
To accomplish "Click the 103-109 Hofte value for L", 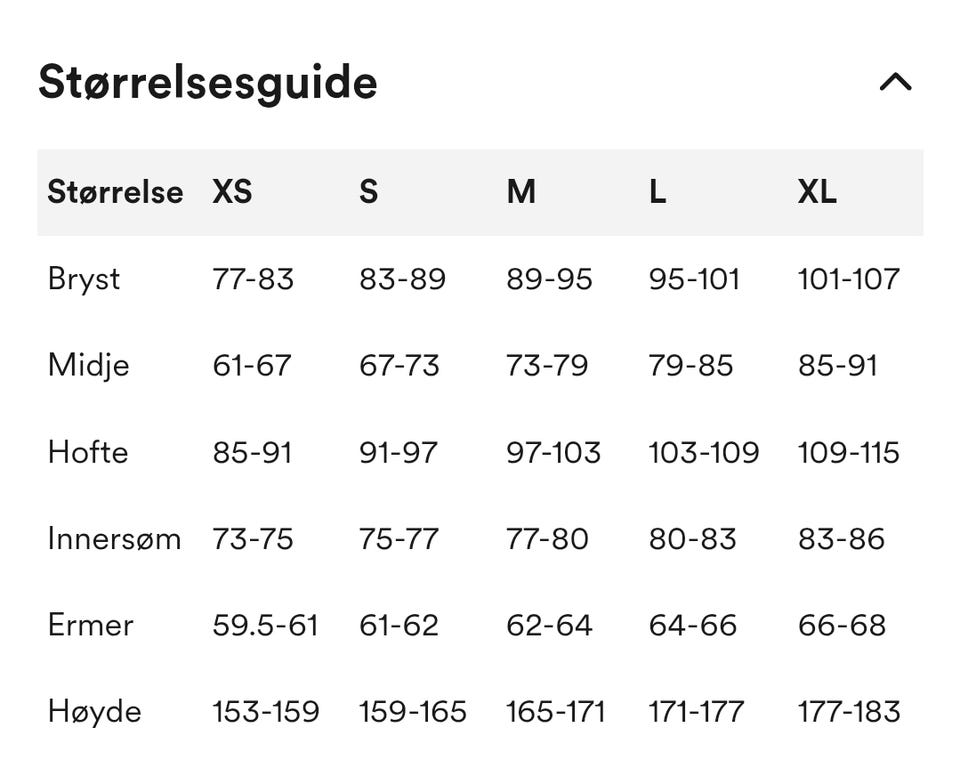I will pyautogui.click(x=704, y=453).
